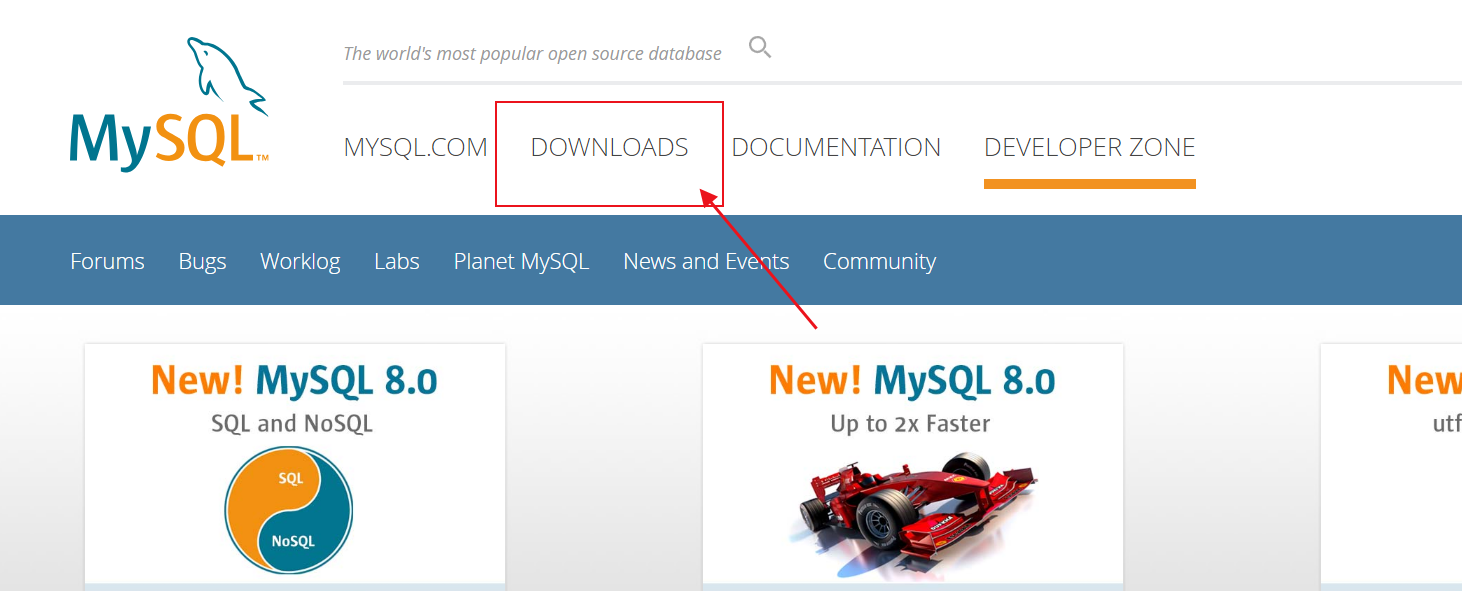Image resolution: width=1462 pixels, height=591 pixels.
Task: Click the MySQL dolphin logo
Action: [169, 104]
